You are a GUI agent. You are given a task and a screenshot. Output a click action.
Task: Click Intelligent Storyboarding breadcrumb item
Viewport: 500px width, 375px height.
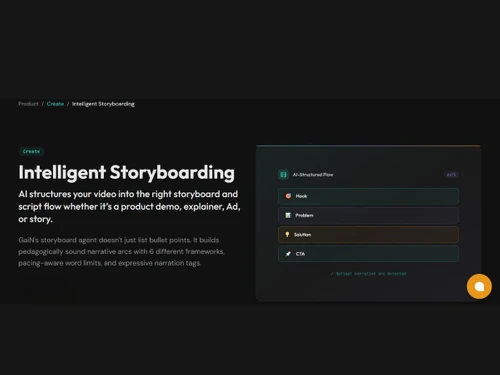coord(103,104)
